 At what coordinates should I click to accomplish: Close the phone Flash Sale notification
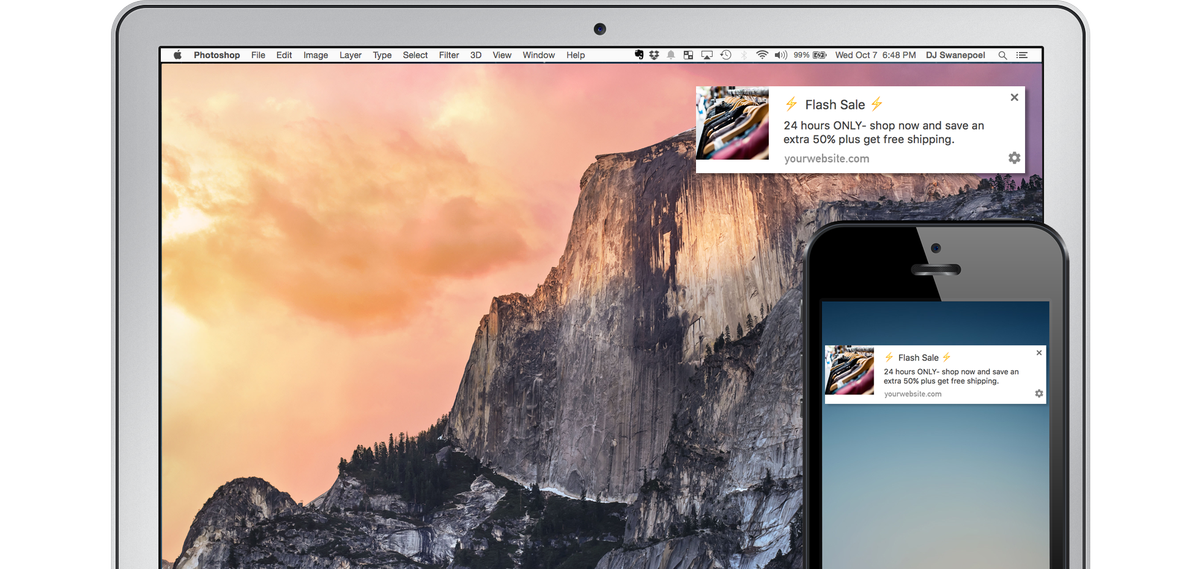(x=1039, y=352)
